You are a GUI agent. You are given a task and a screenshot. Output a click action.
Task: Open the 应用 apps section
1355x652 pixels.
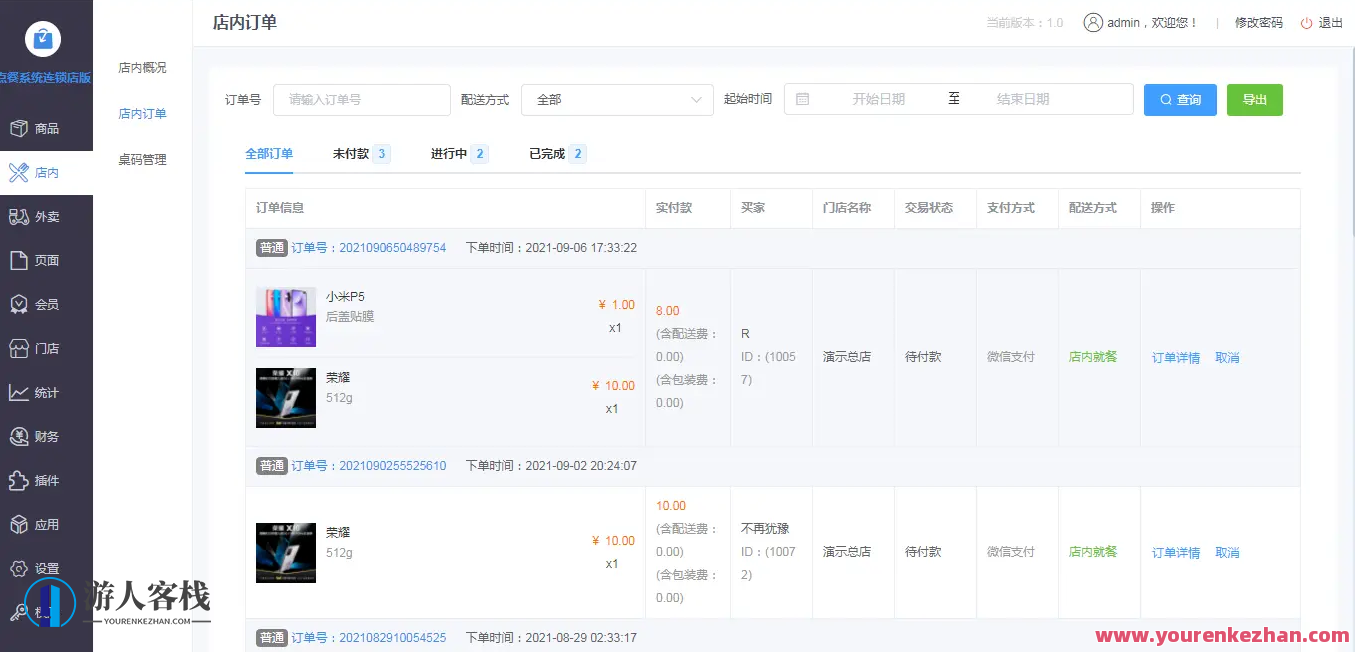click(x=46, y=524)
